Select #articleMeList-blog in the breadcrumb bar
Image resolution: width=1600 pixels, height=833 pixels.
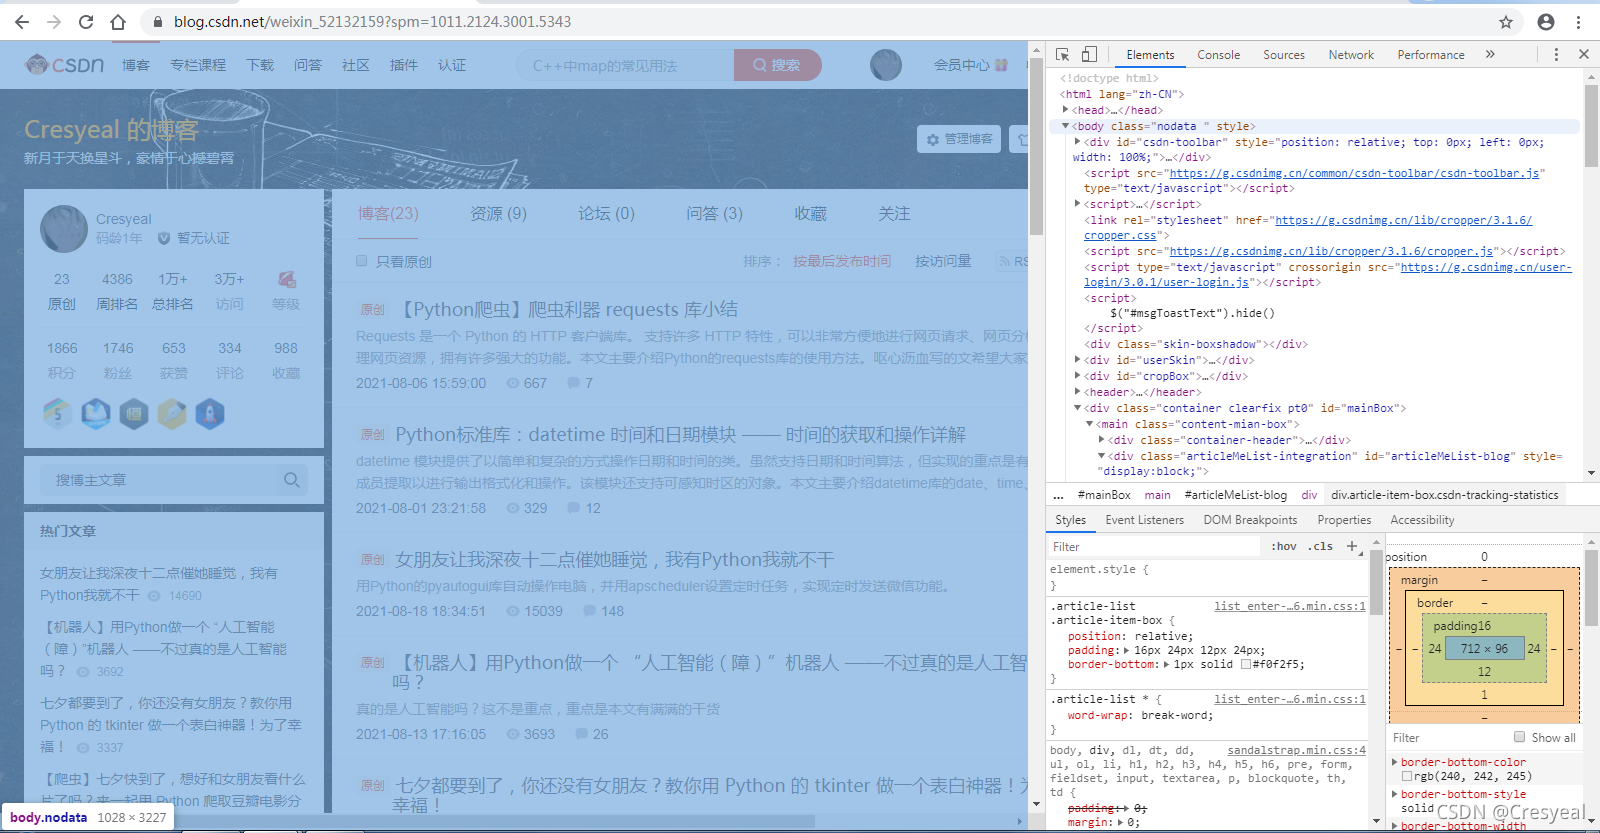[x=1235, y=495]
